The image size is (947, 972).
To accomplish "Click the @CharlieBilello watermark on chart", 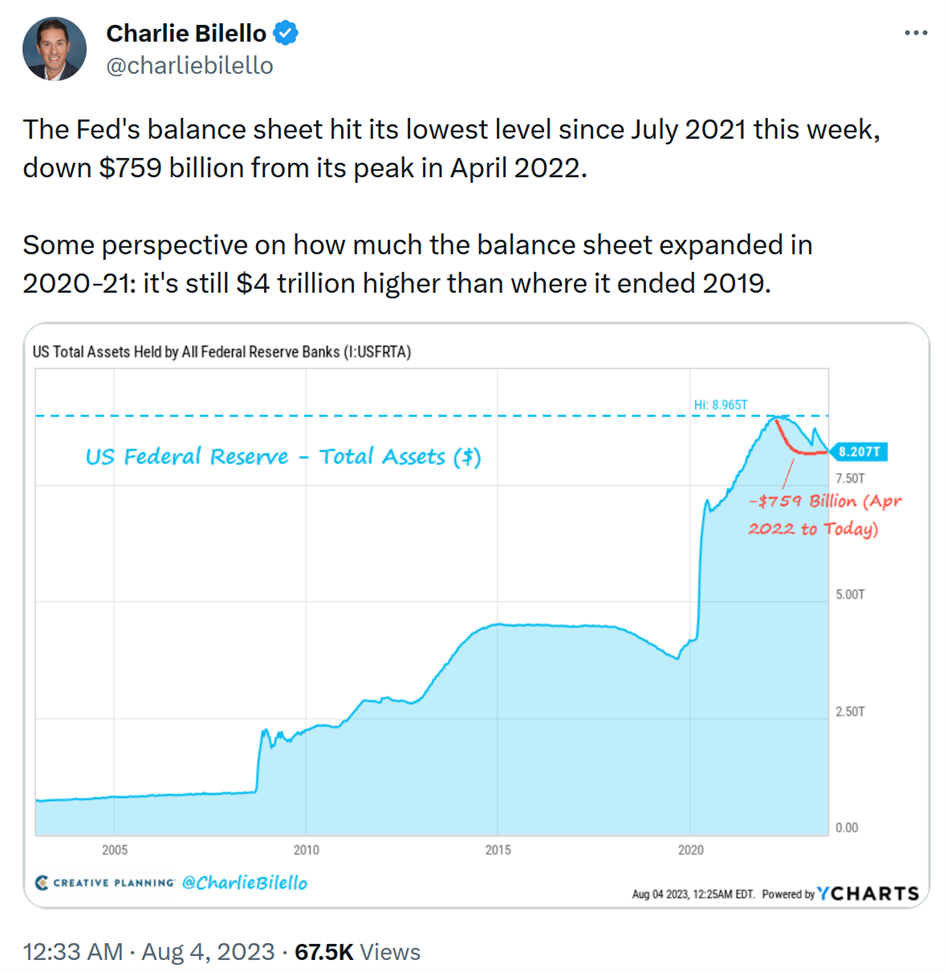I will 245,883.
